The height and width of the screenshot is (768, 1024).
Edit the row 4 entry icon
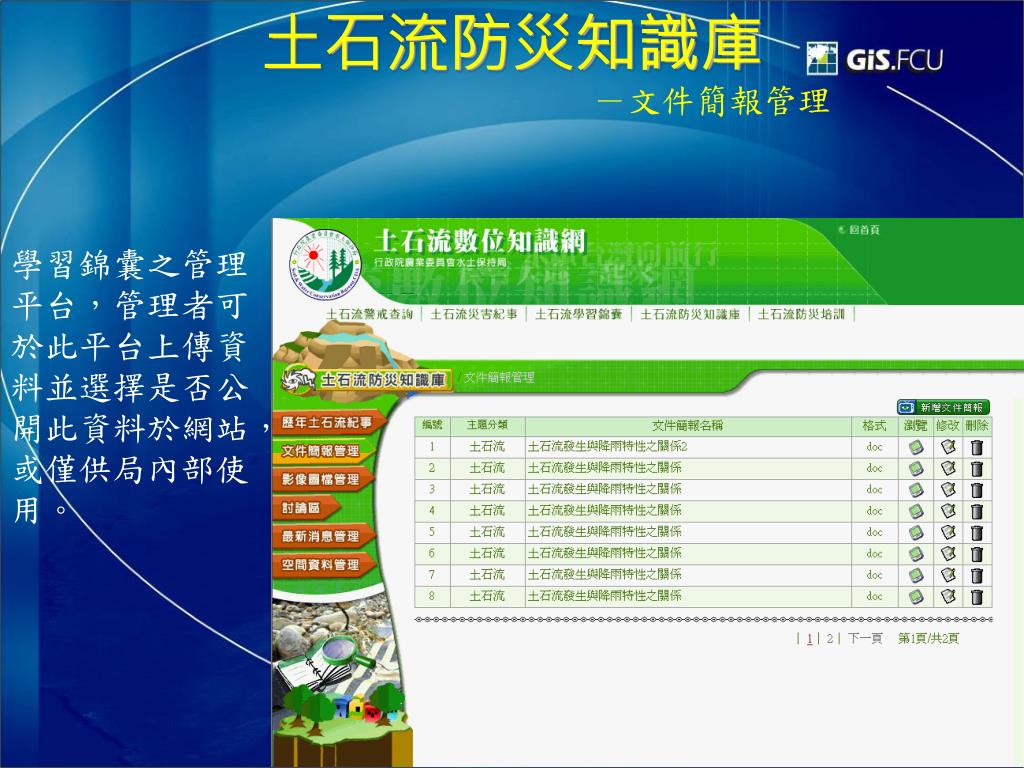point(948,511)
